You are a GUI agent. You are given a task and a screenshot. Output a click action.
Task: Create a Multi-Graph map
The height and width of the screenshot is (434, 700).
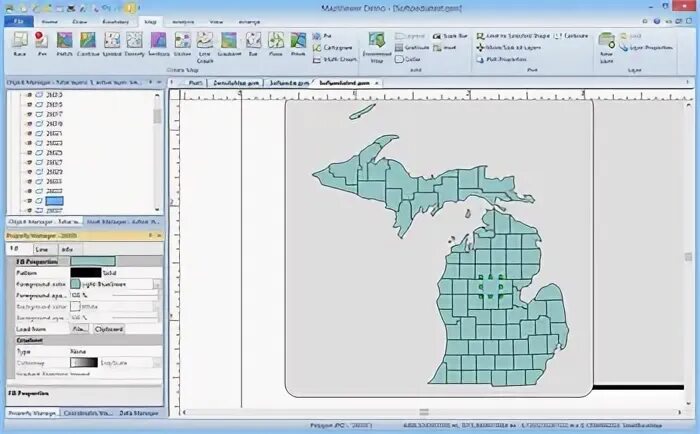[334, 59]
